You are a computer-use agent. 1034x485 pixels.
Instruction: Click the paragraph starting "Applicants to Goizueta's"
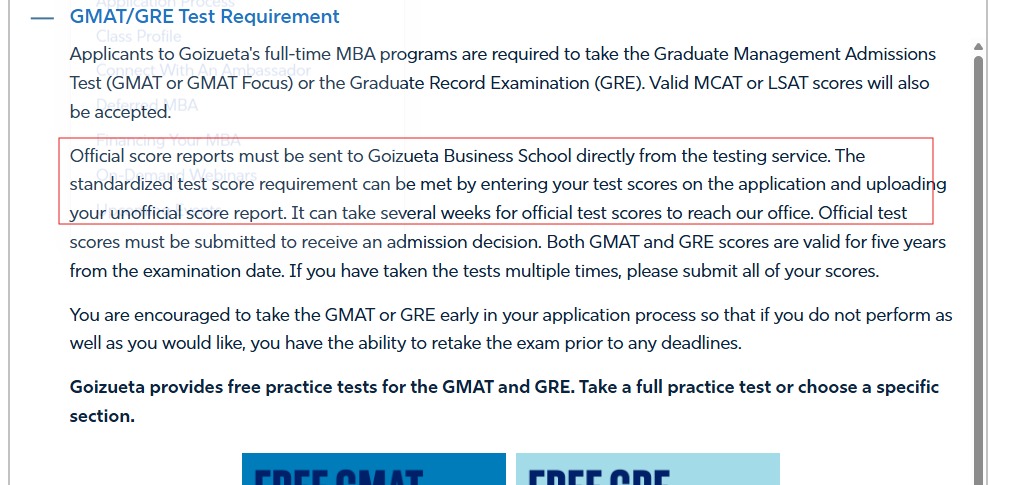[502, 83]
